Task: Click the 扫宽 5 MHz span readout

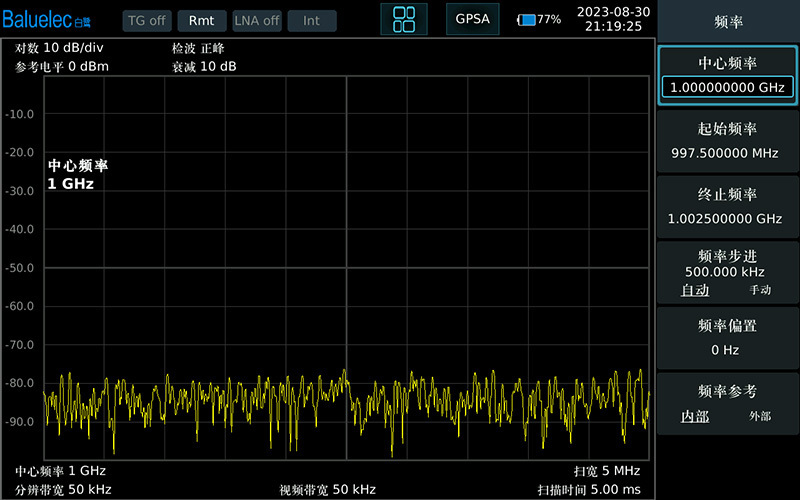Action: (607, 471)
